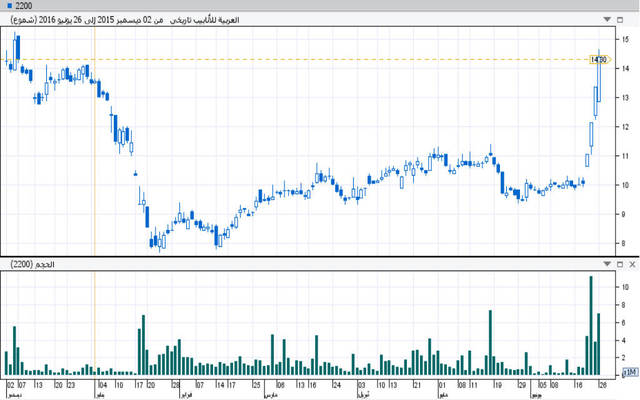Click the first date label 02 on time axis

[9, 384]
